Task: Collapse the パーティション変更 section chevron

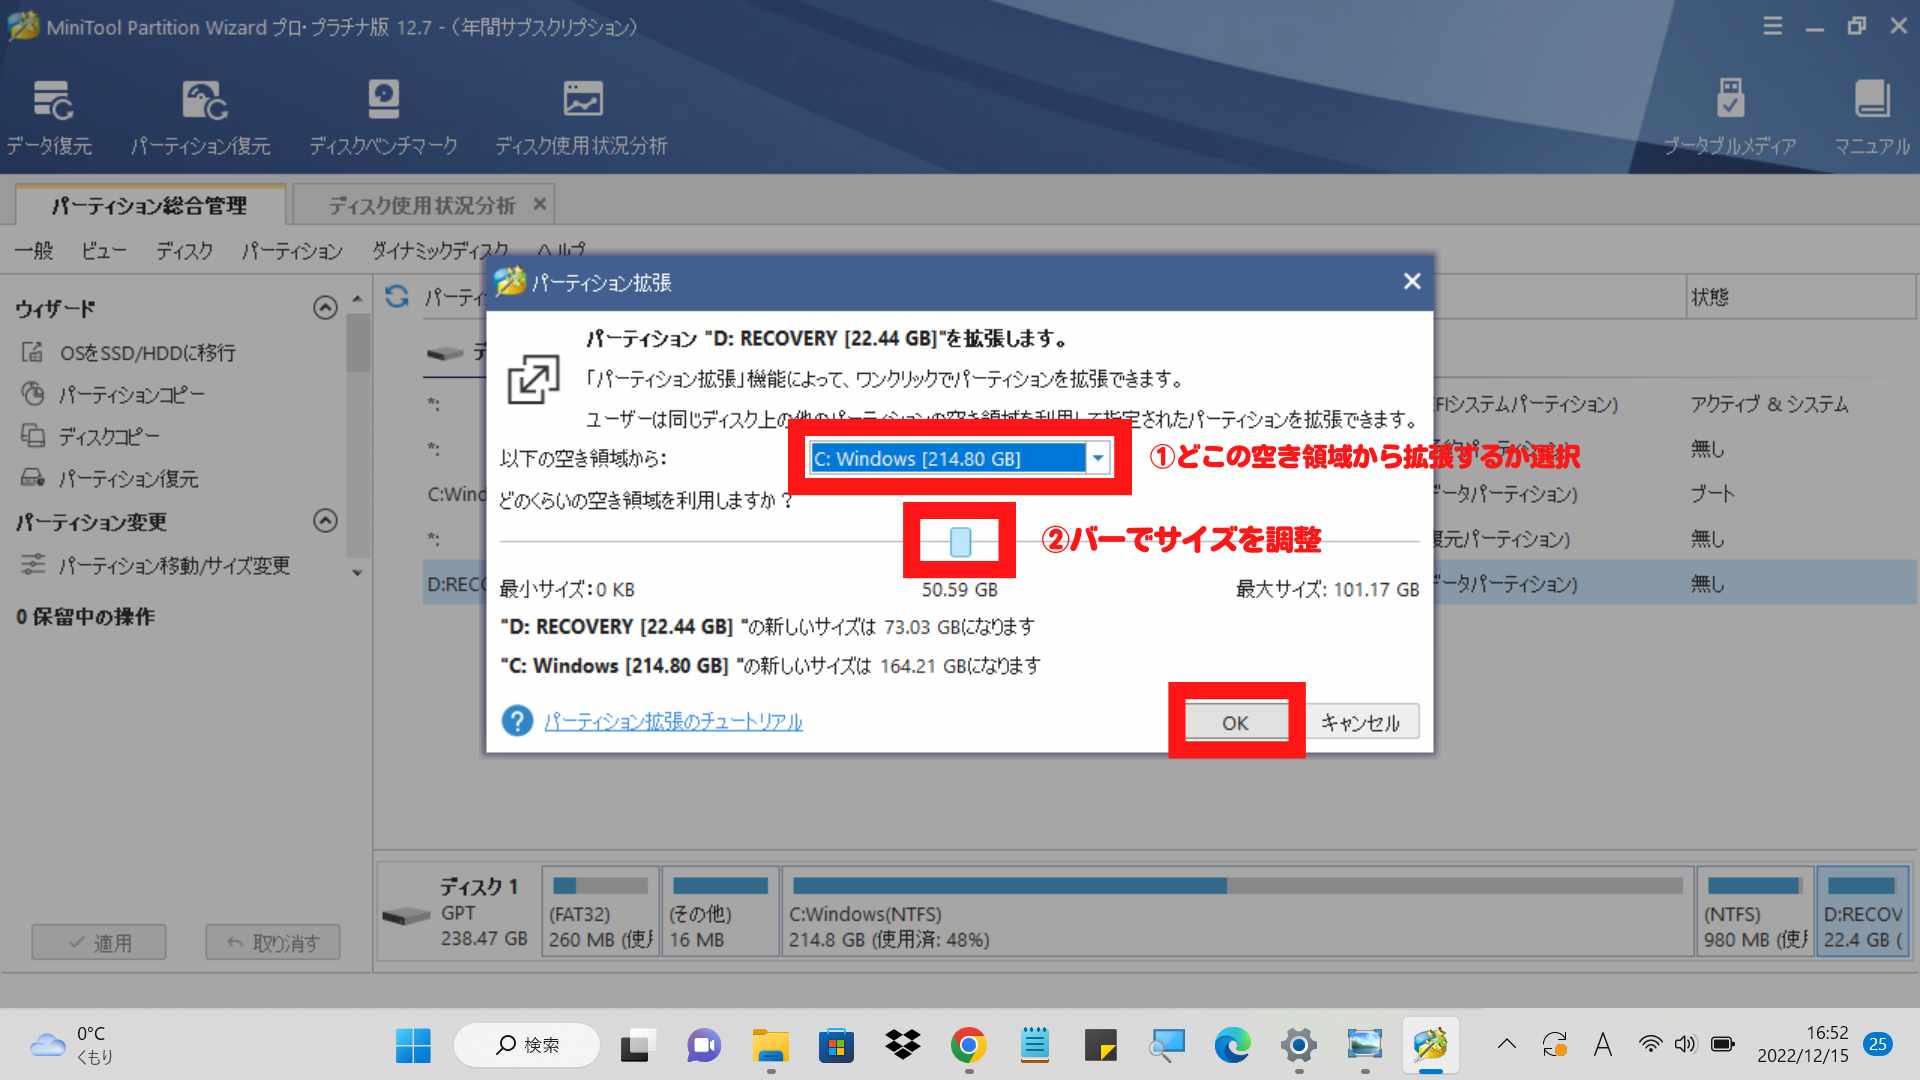Action: click(325, 521)
